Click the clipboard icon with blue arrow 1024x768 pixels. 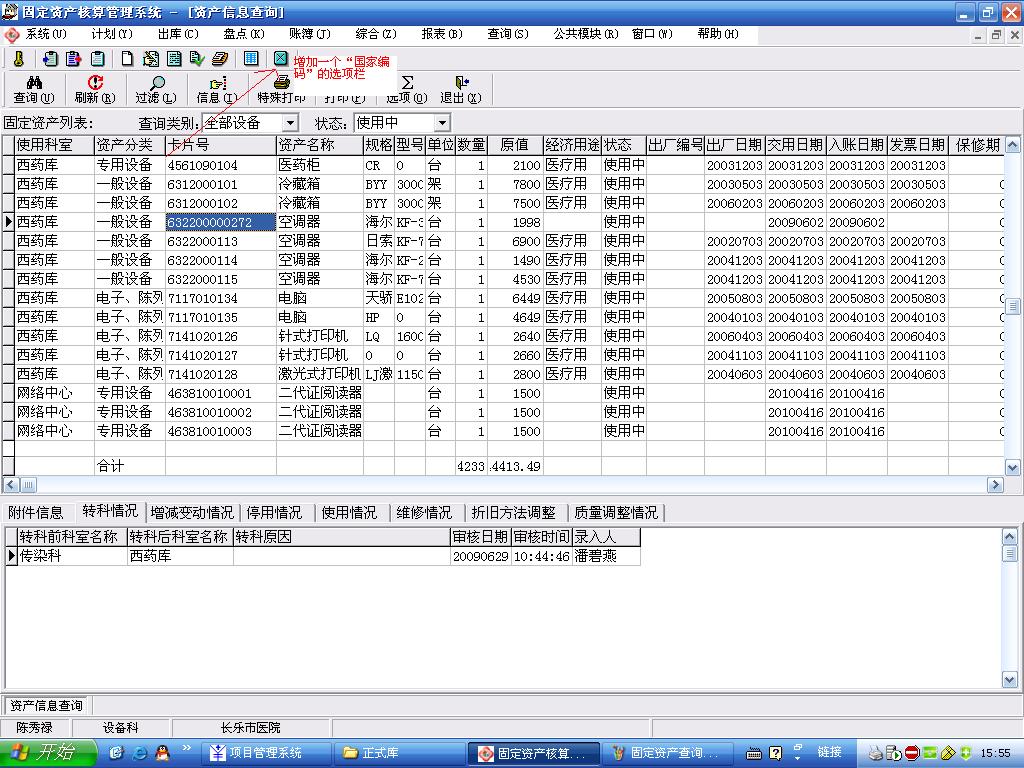point(50,59)
